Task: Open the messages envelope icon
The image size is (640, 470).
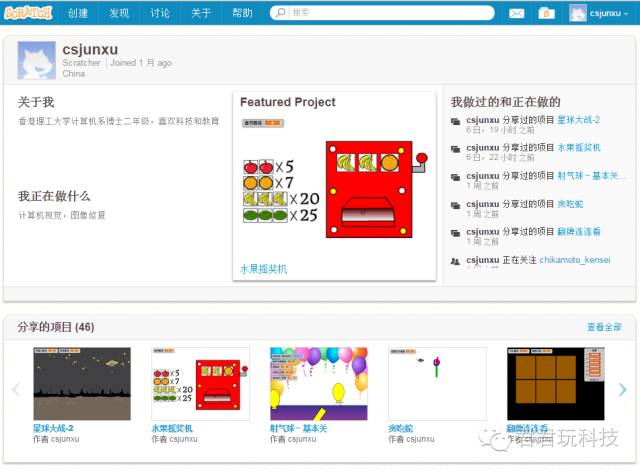Action: point(516,13)
